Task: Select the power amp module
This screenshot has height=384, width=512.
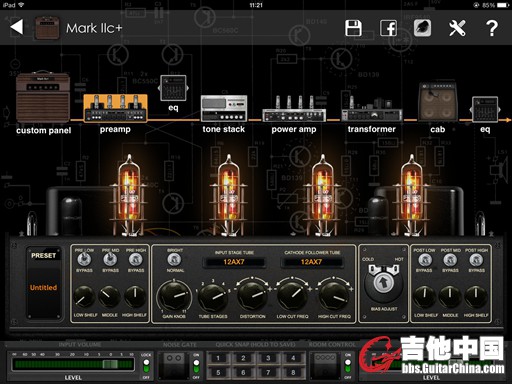Action: (294, 109)
